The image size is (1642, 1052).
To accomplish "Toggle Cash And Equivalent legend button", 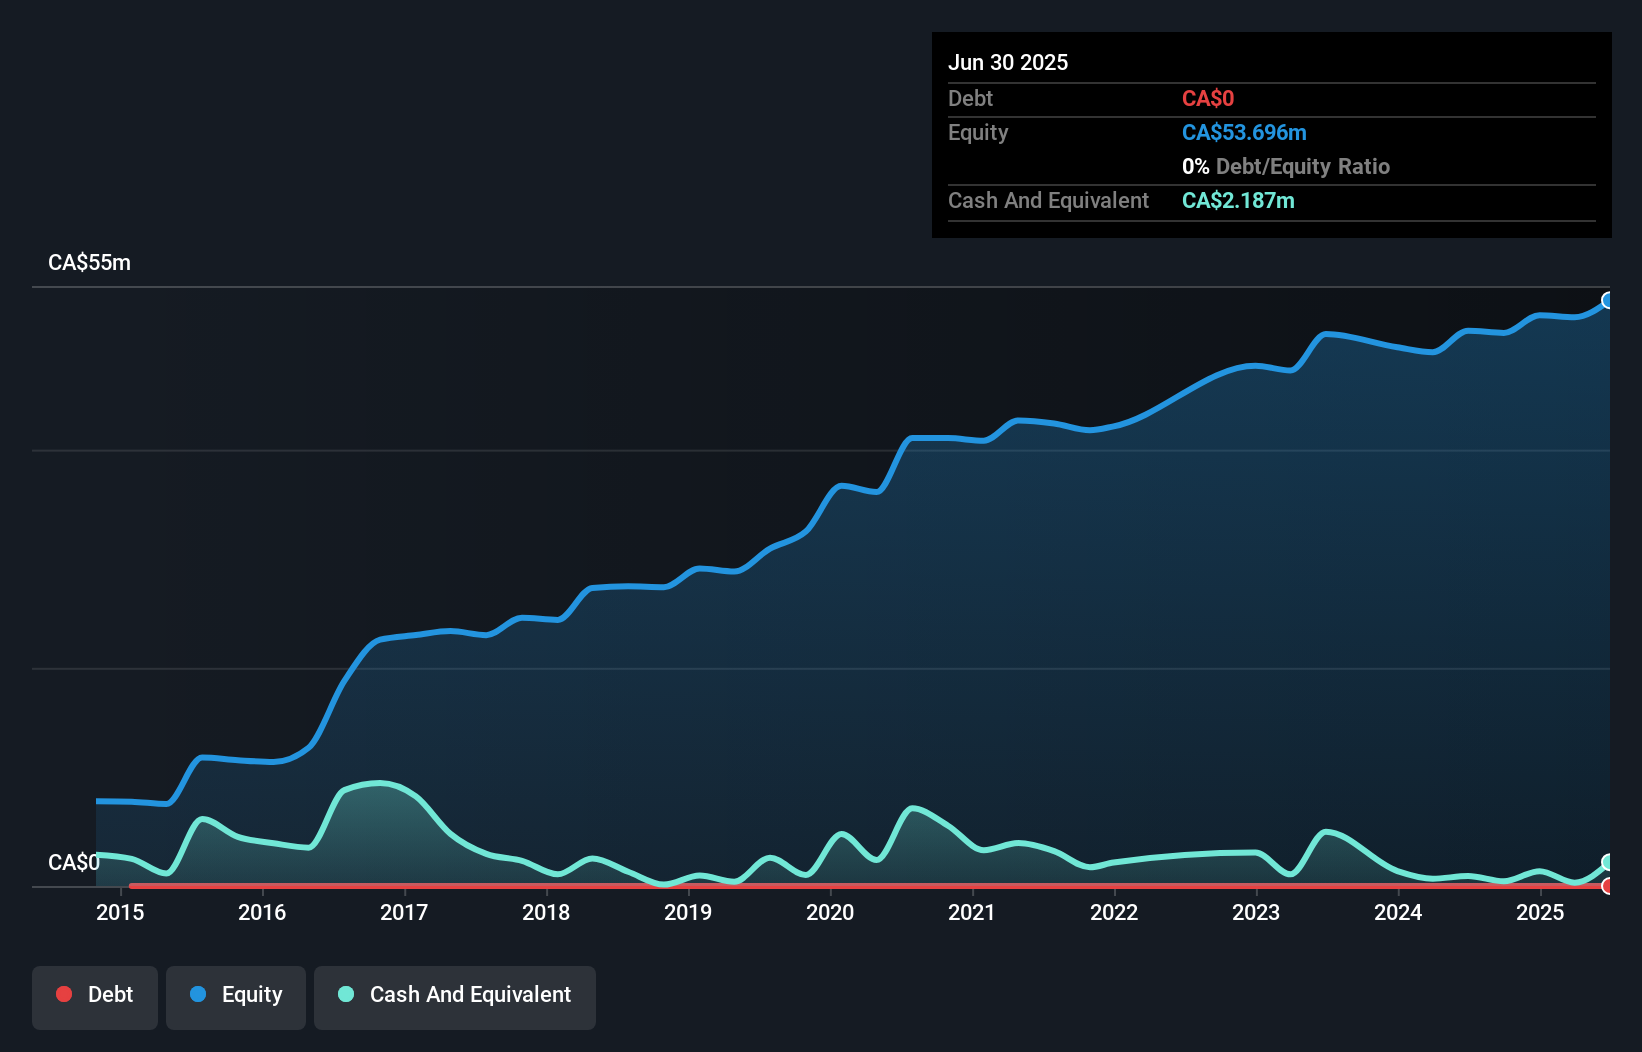I will click(x=455, y=997).
